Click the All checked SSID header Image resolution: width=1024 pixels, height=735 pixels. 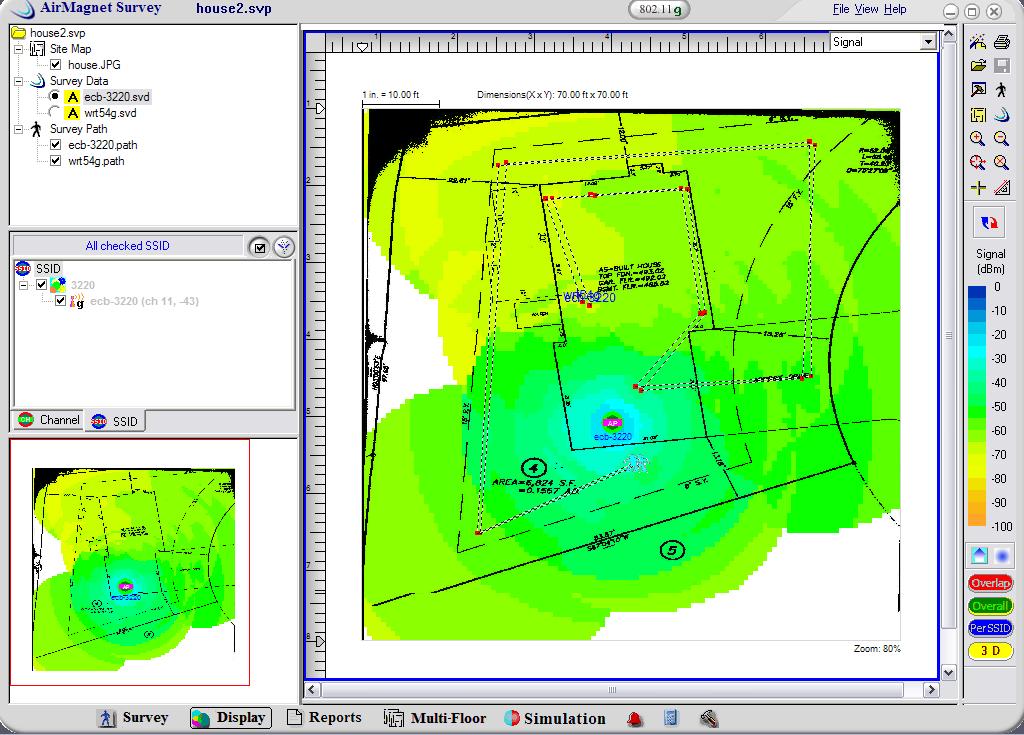(128, 246)
